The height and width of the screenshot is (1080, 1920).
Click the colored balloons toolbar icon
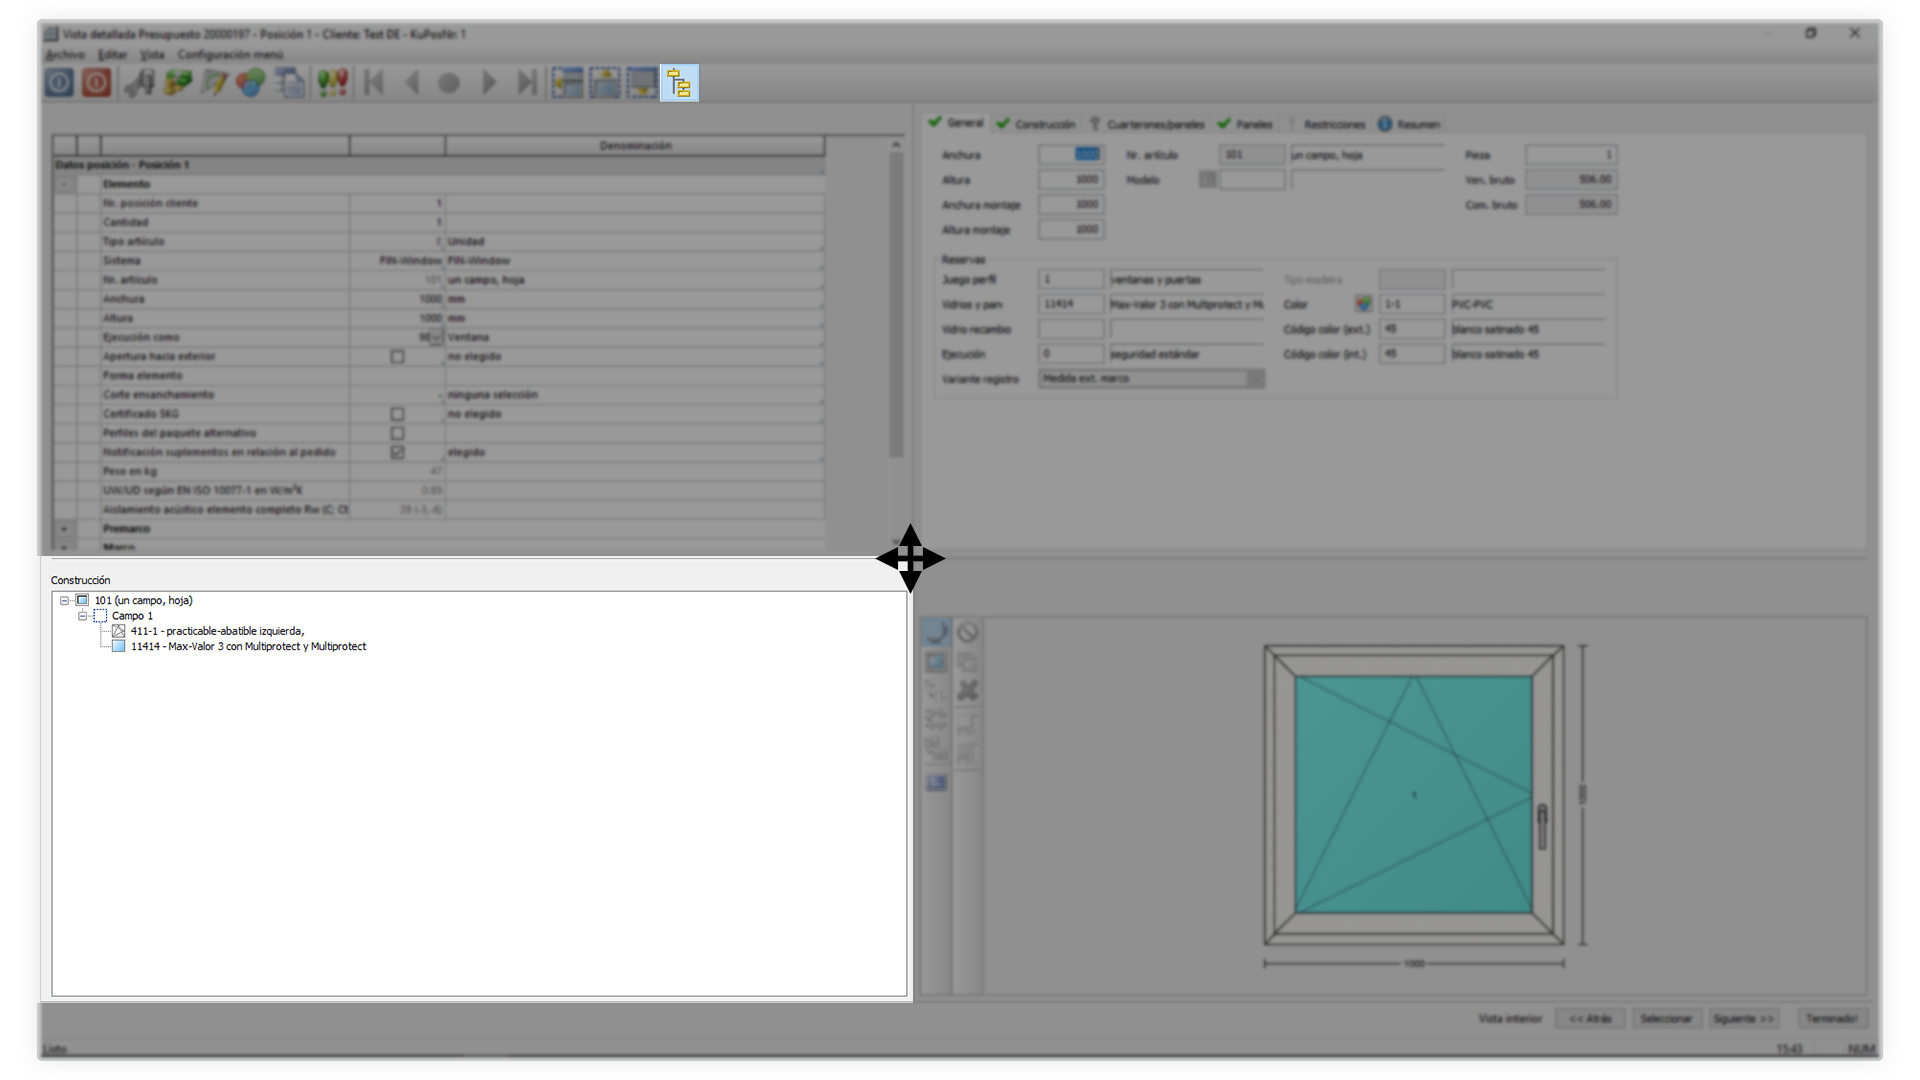(251, 83)
